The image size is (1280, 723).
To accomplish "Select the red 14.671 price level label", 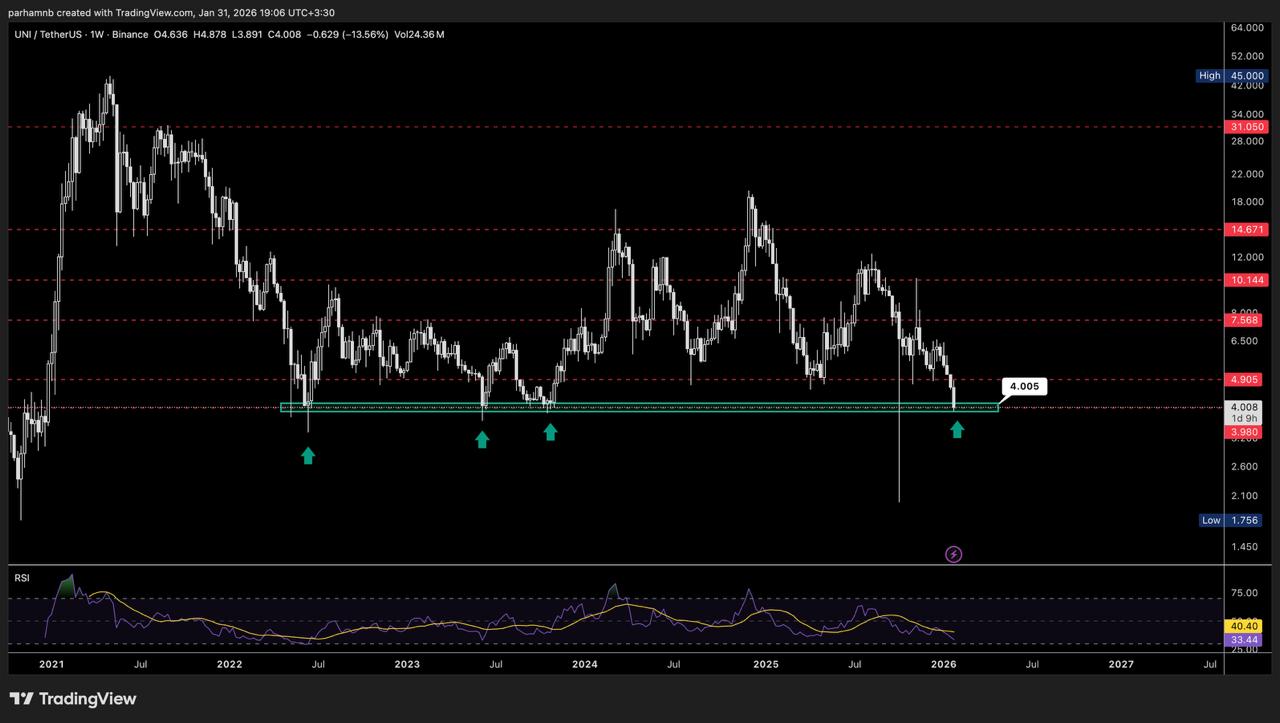I will click(1246, 229).
